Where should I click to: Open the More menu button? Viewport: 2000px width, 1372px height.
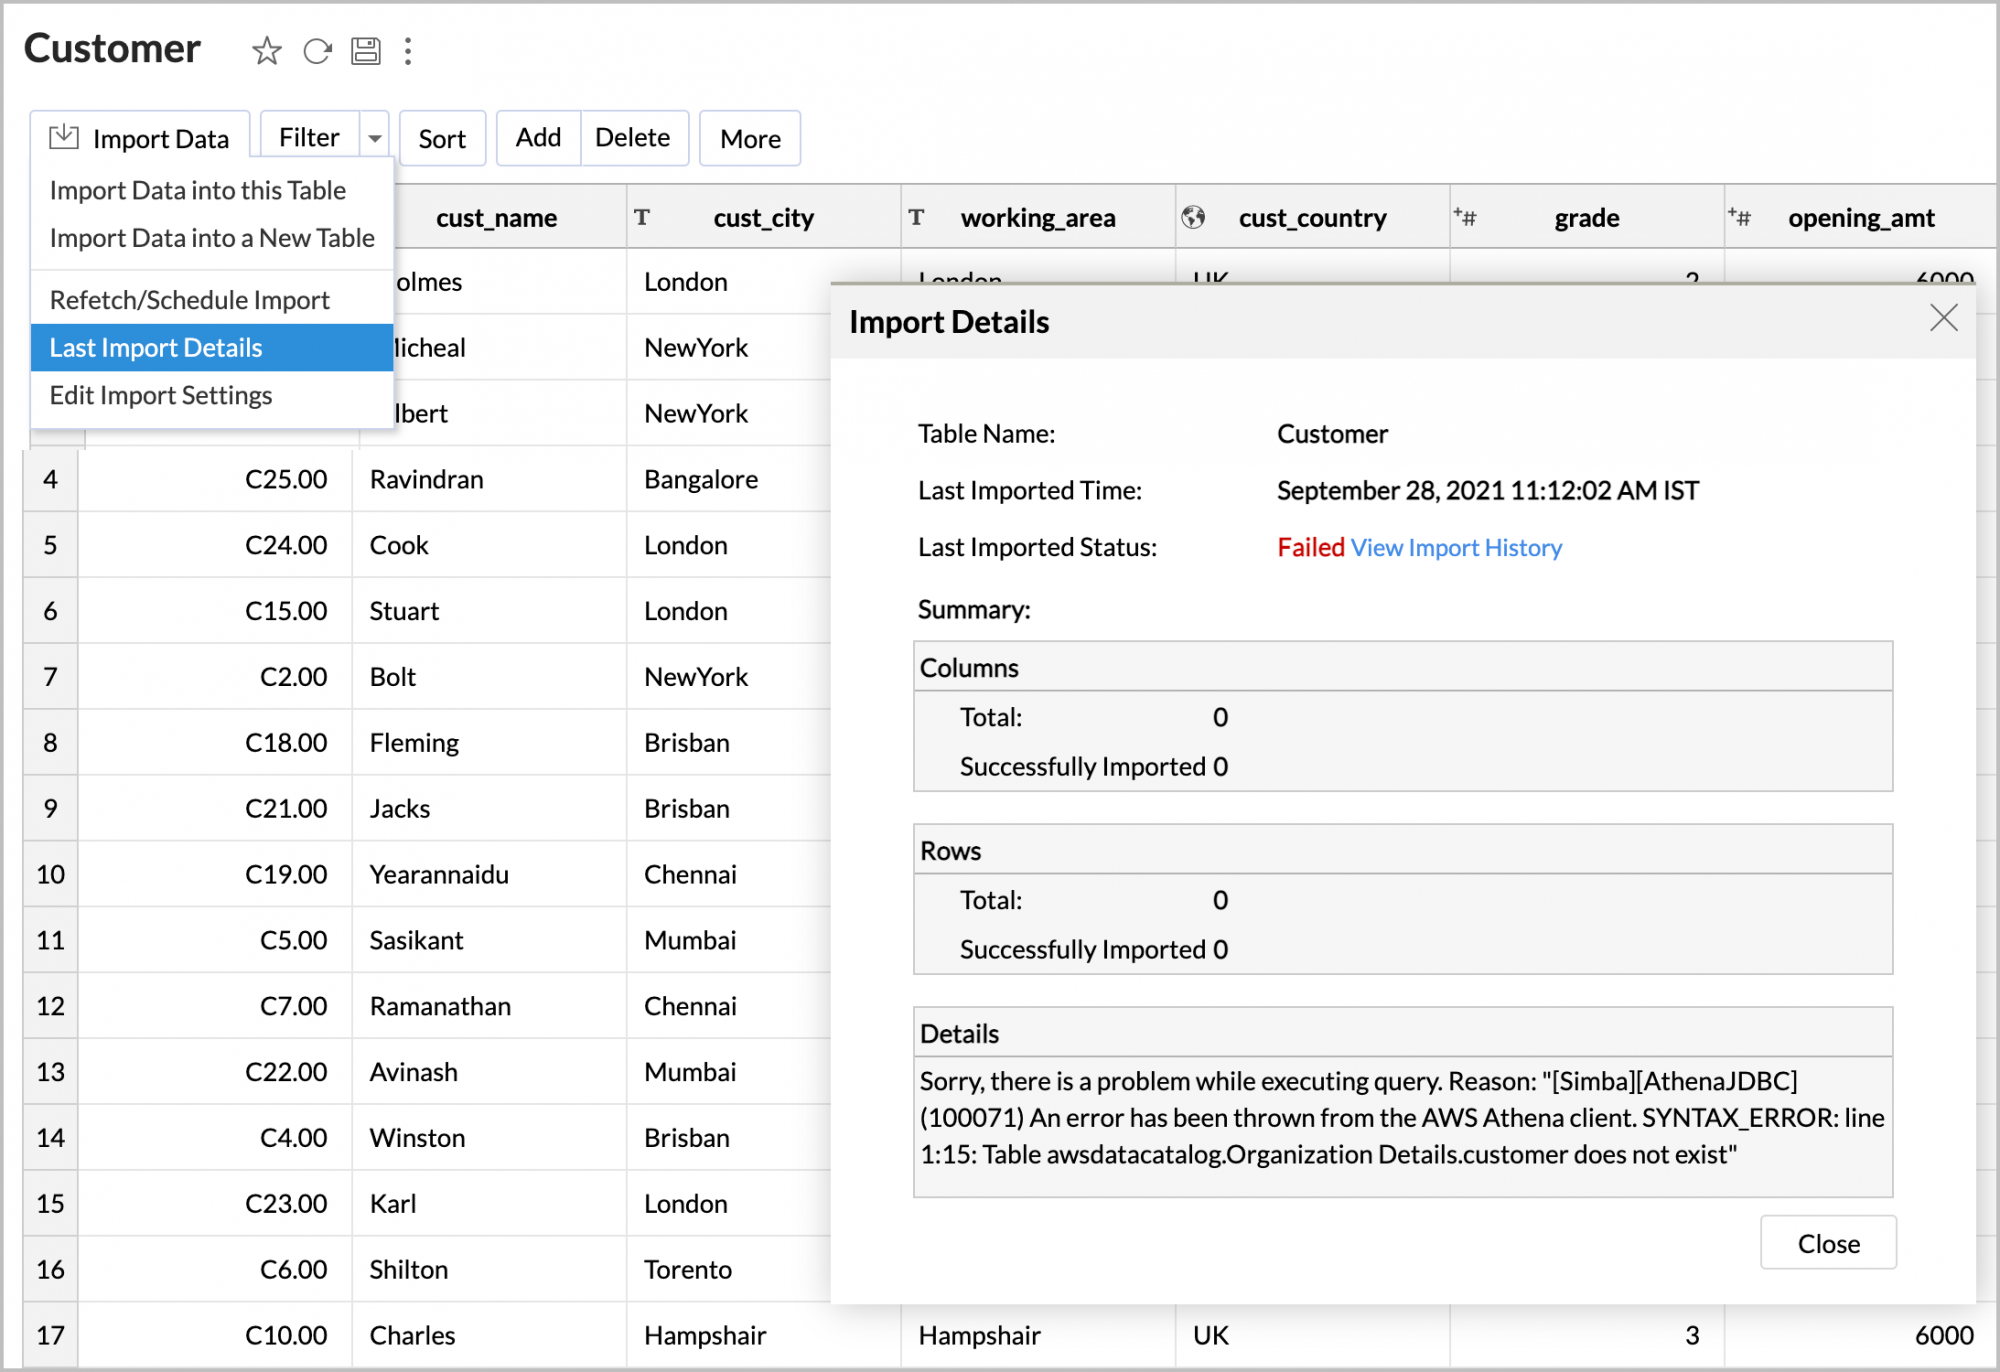pyautogui.click(x=750, y=138)
